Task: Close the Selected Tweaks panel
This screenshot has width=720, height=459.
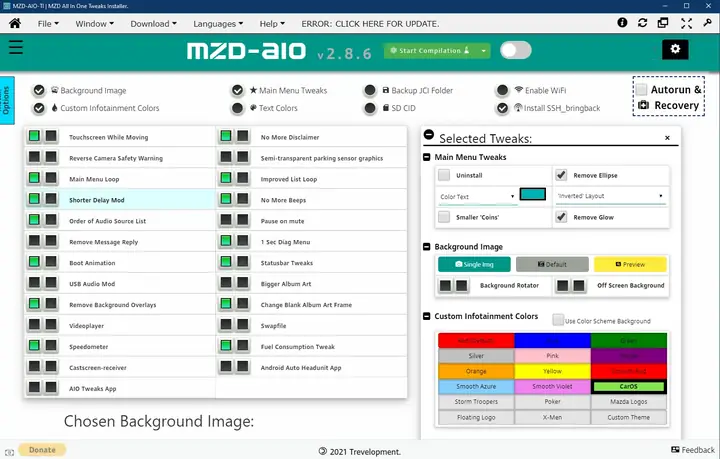Action: click(667, 136)
